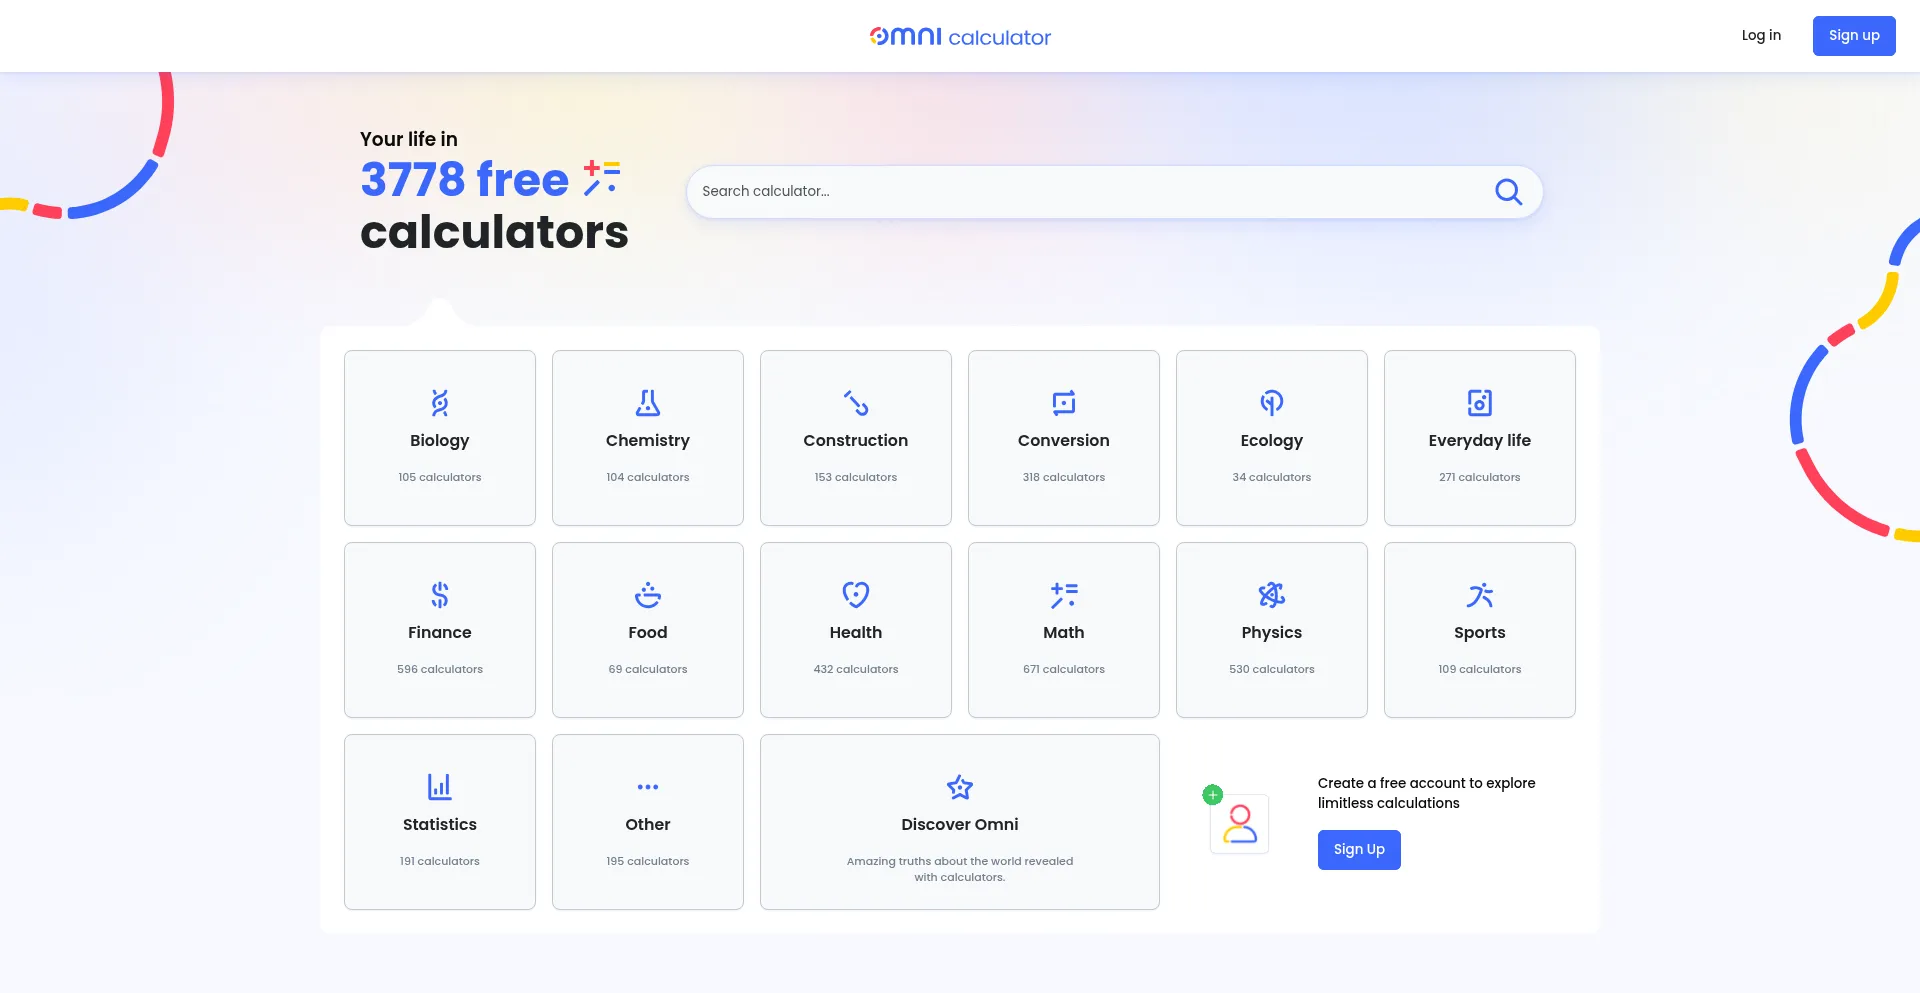Click the Discover Omni star icon
Viewport: 1920px width, 993px height.
tap(959, 787)
